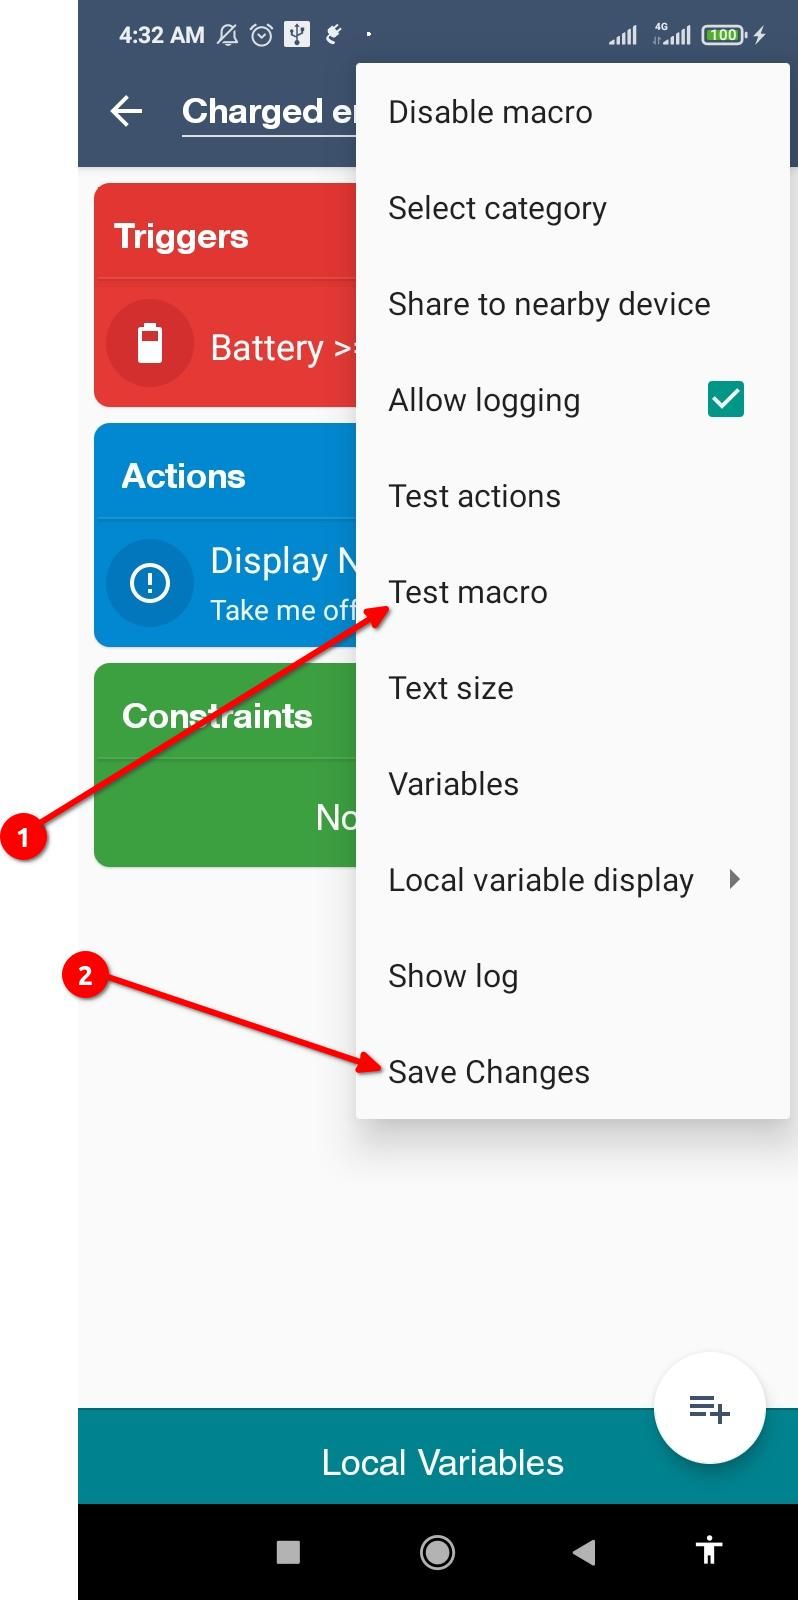Run Test macro from the menu
Viewport: 798px width, 1600px height.
coord(573,592)
